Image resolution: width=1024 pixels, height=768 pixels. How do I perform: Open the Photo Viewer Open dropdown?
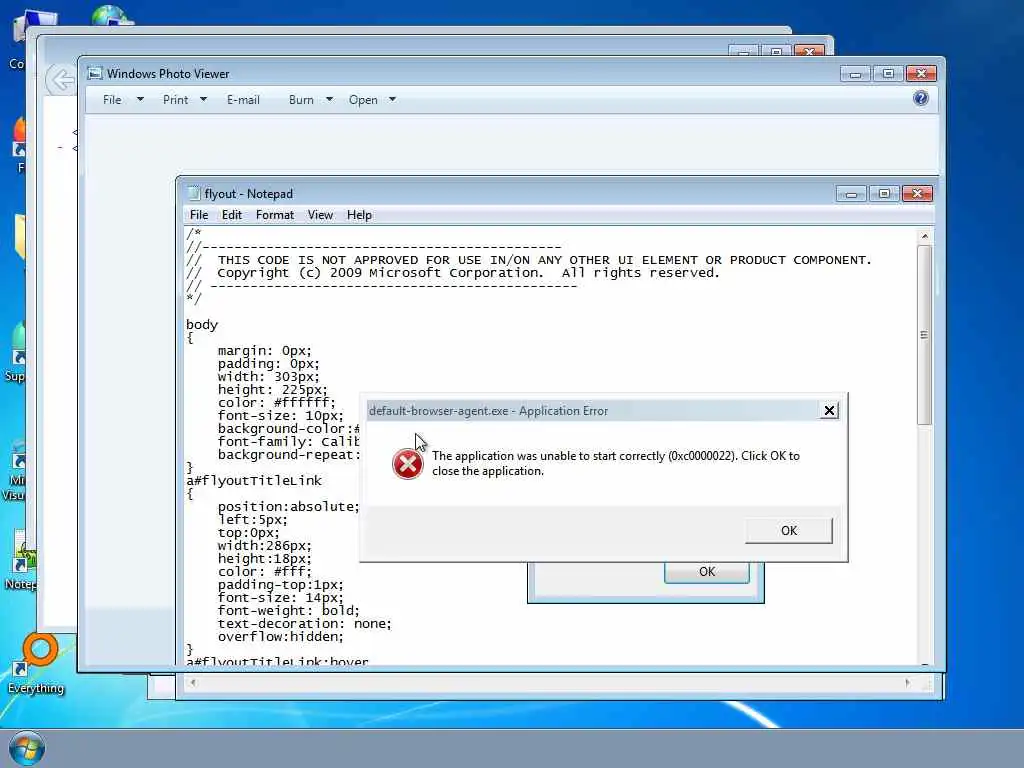tap(372, 100)
